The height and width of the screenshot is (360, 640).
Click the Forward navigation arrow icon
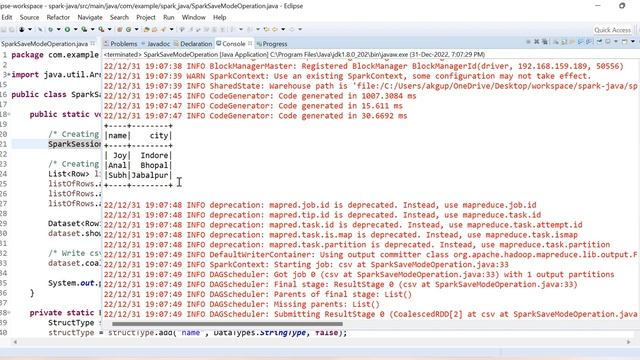tap(292, 29)
